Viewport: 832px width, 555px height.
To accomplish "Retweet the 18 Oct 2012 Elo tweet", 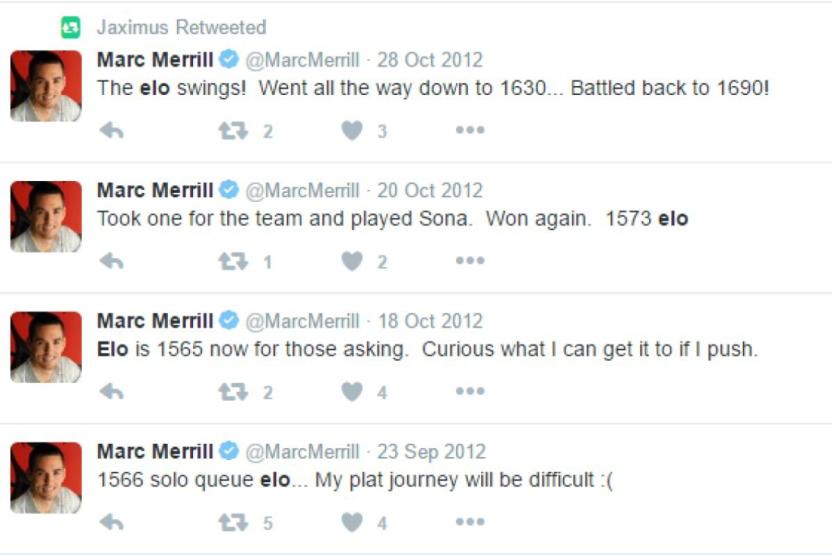I will [233, 392].
